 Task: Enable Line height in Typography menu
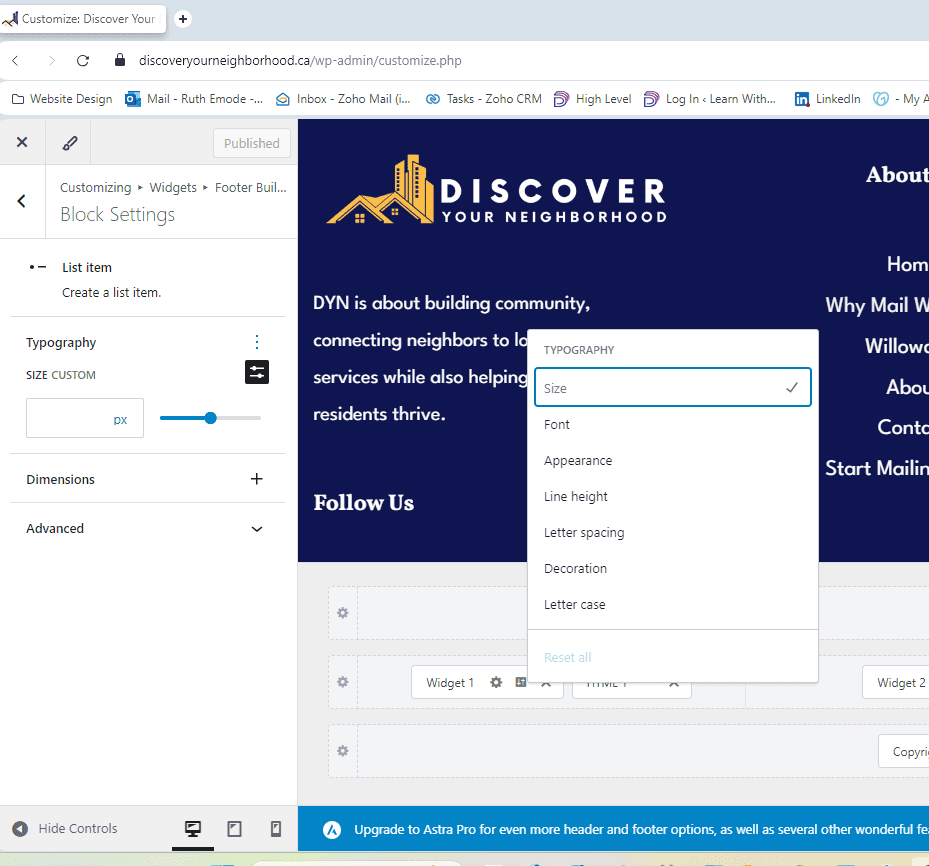coord(576,497)
